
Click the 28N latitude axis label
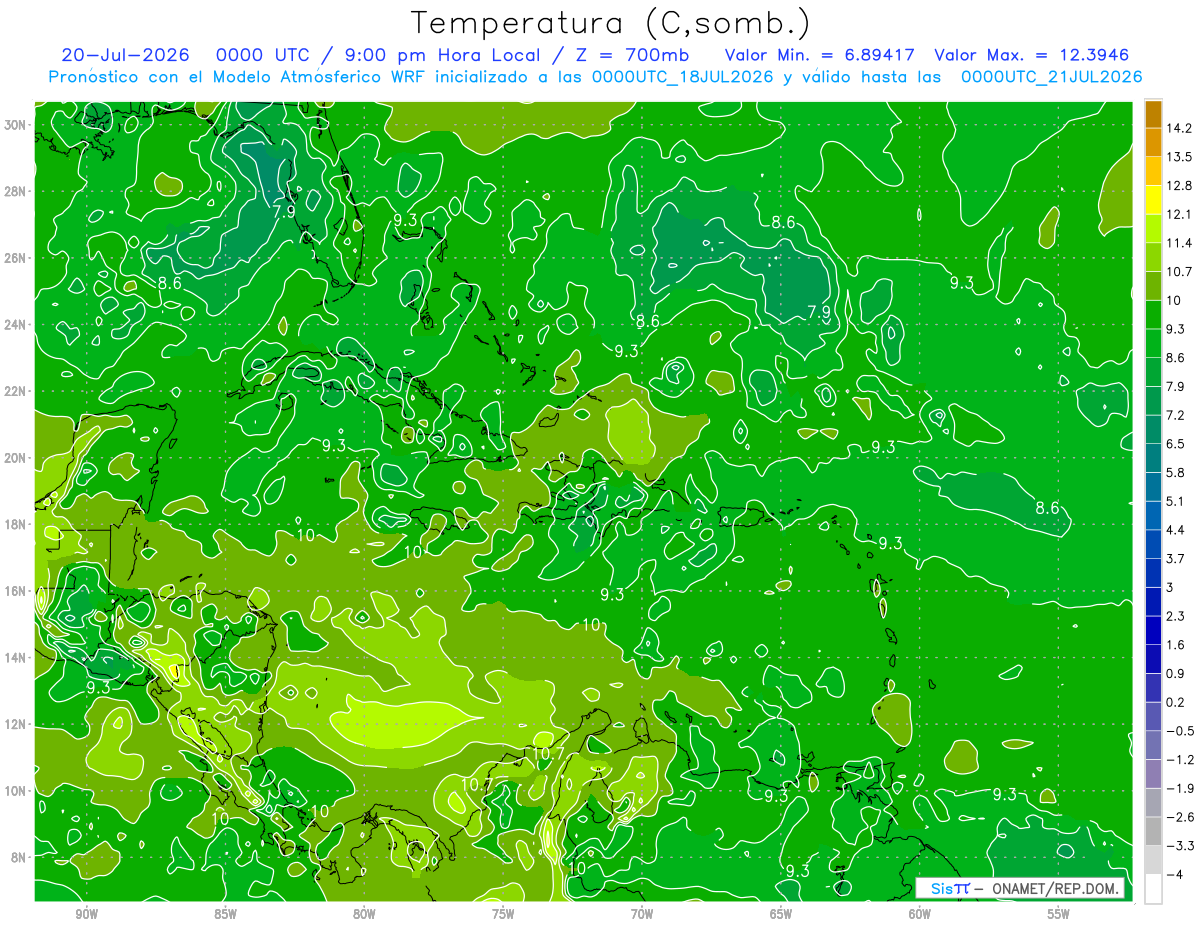(15, 191)
